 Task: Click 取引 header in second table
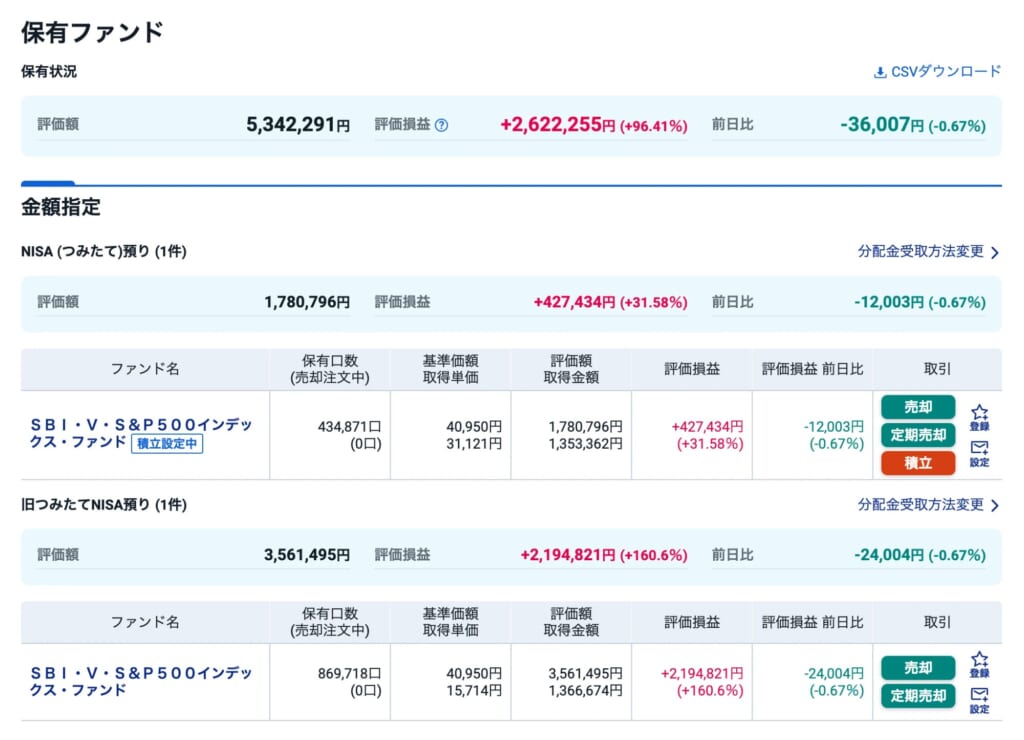coord(937,622)
